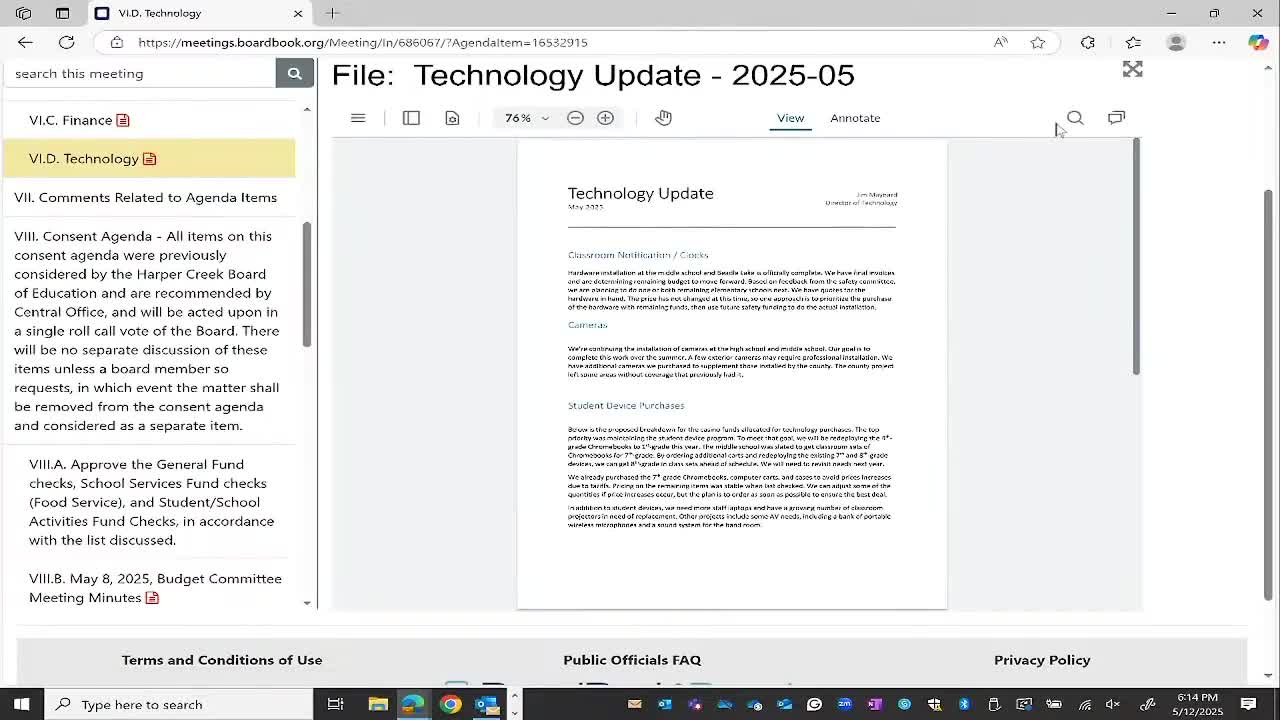The width and height of the screenshot is (1280, 720).
Task: Open VII. Comments Related to Agenda Items
Action: pyautogui.click(x=146, y=197)
